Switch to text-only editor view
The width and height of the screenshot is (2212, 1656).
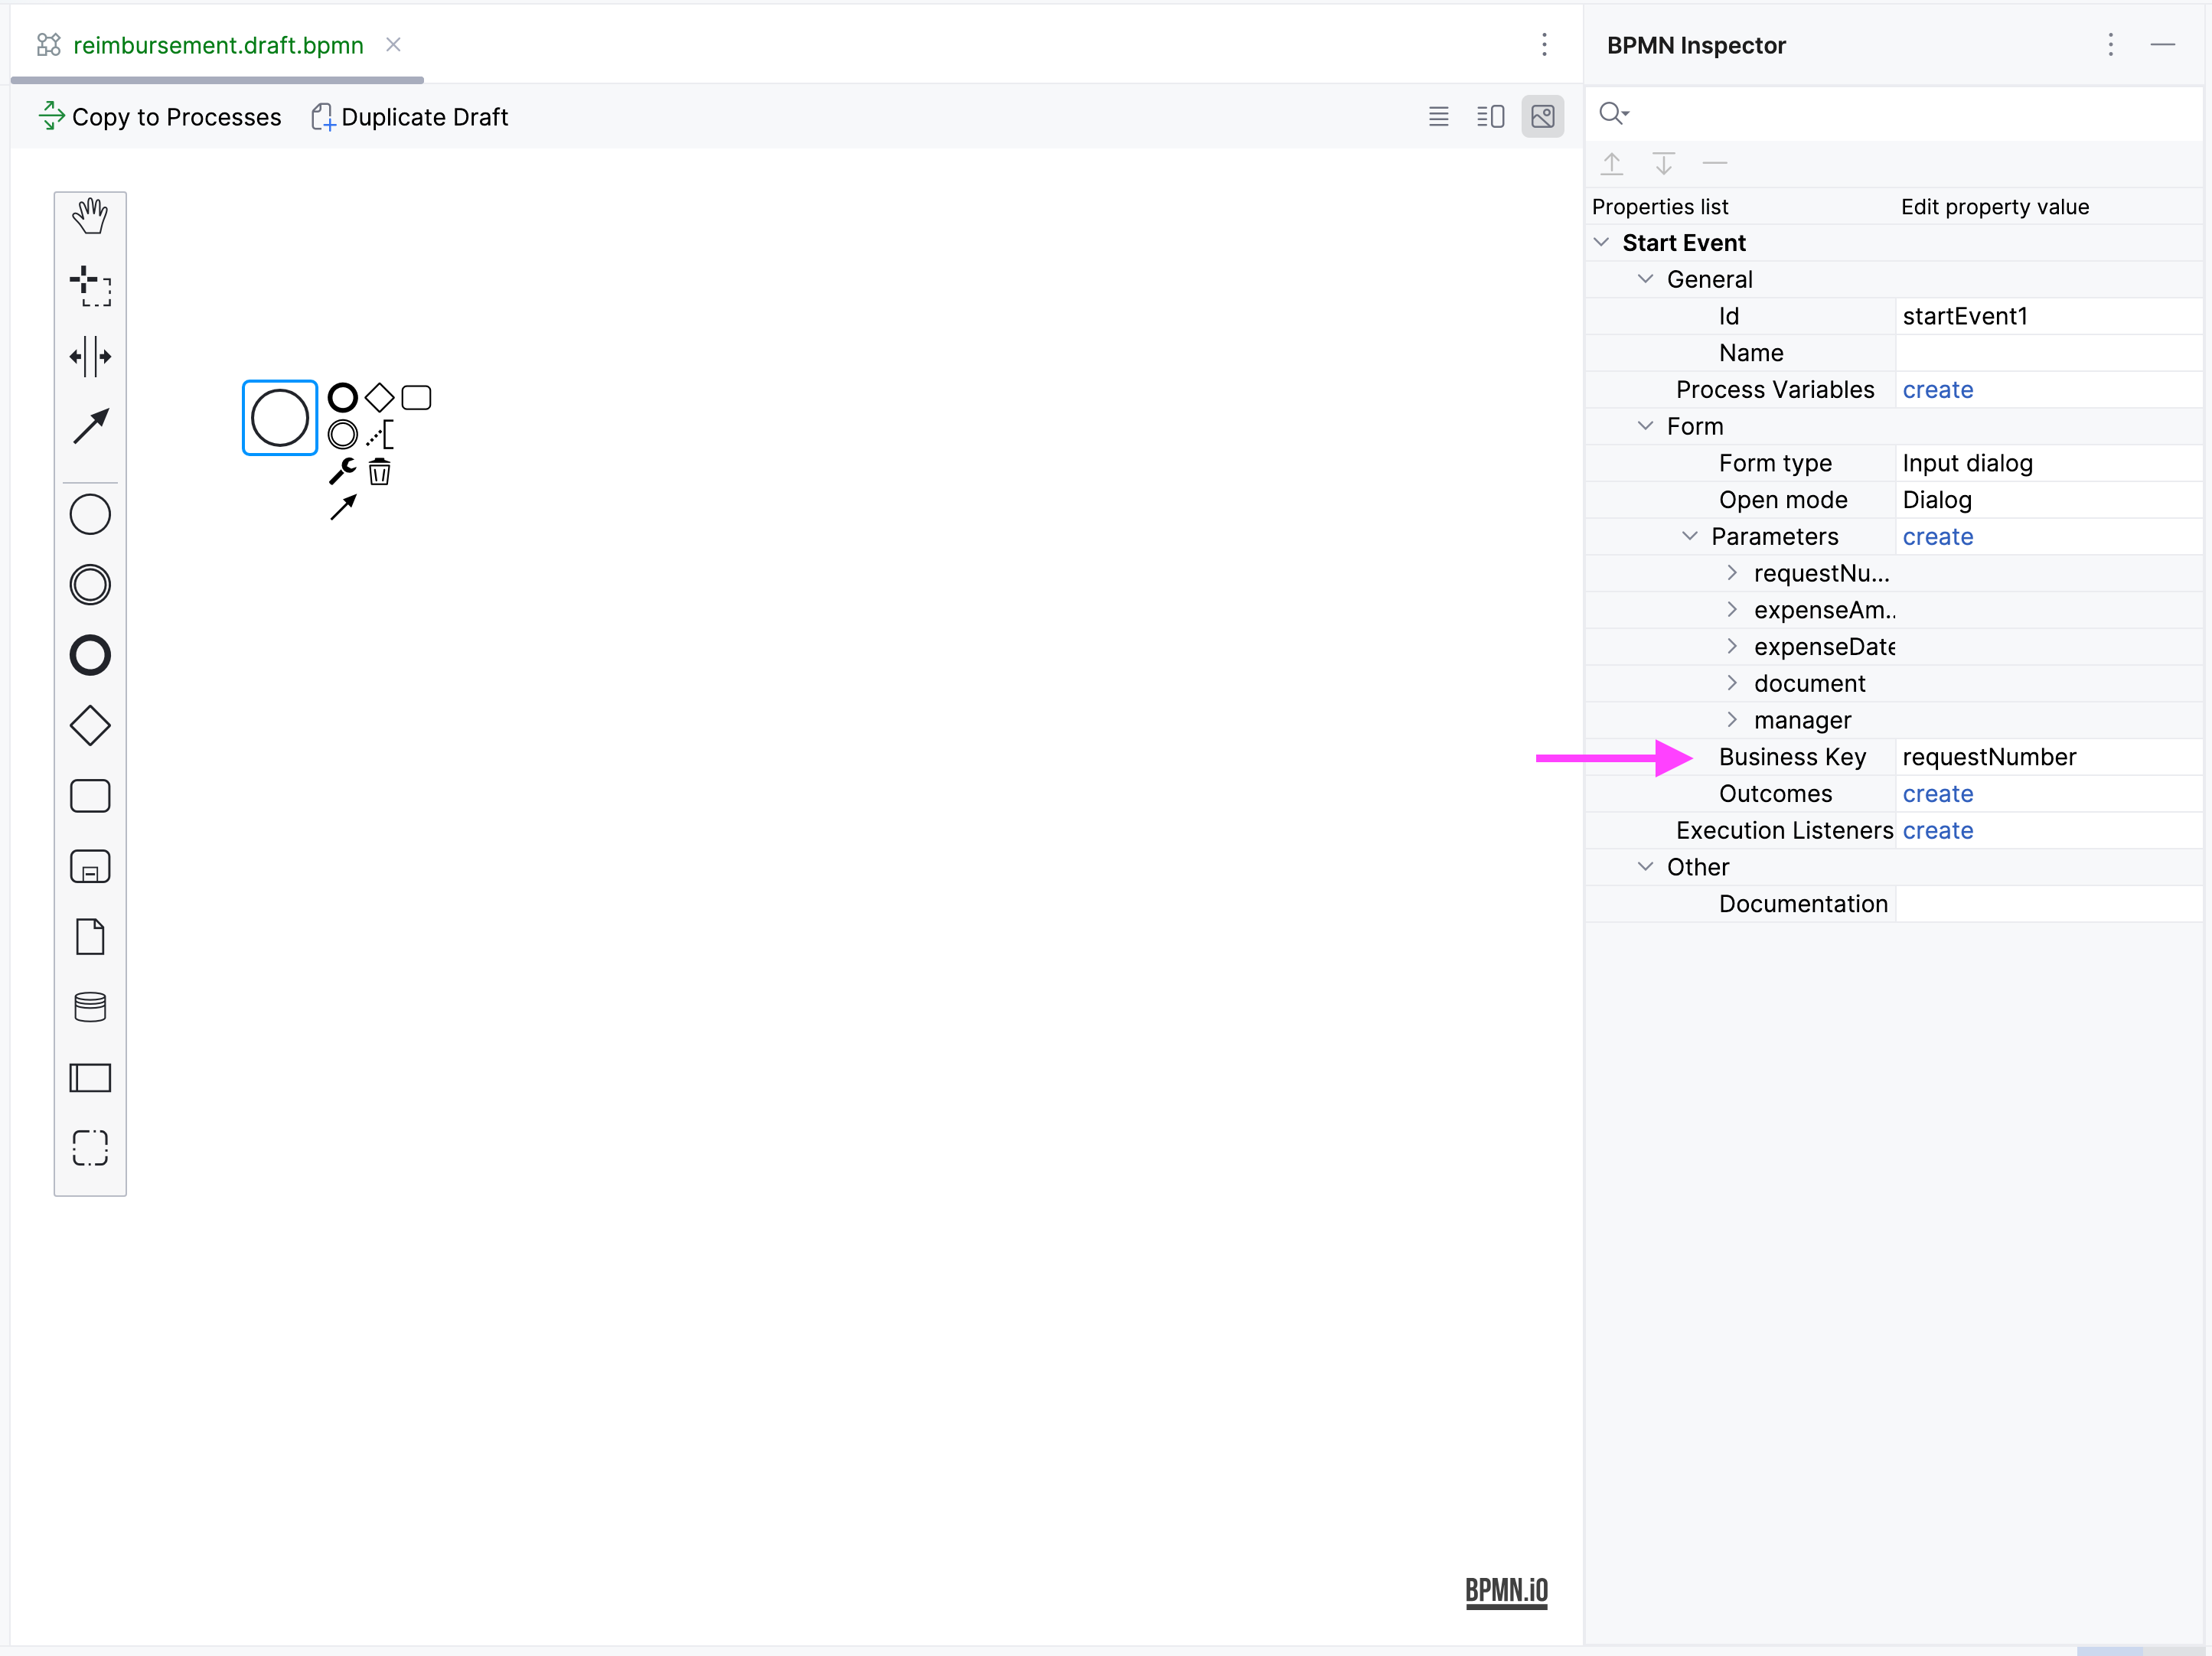point(1438,117)
